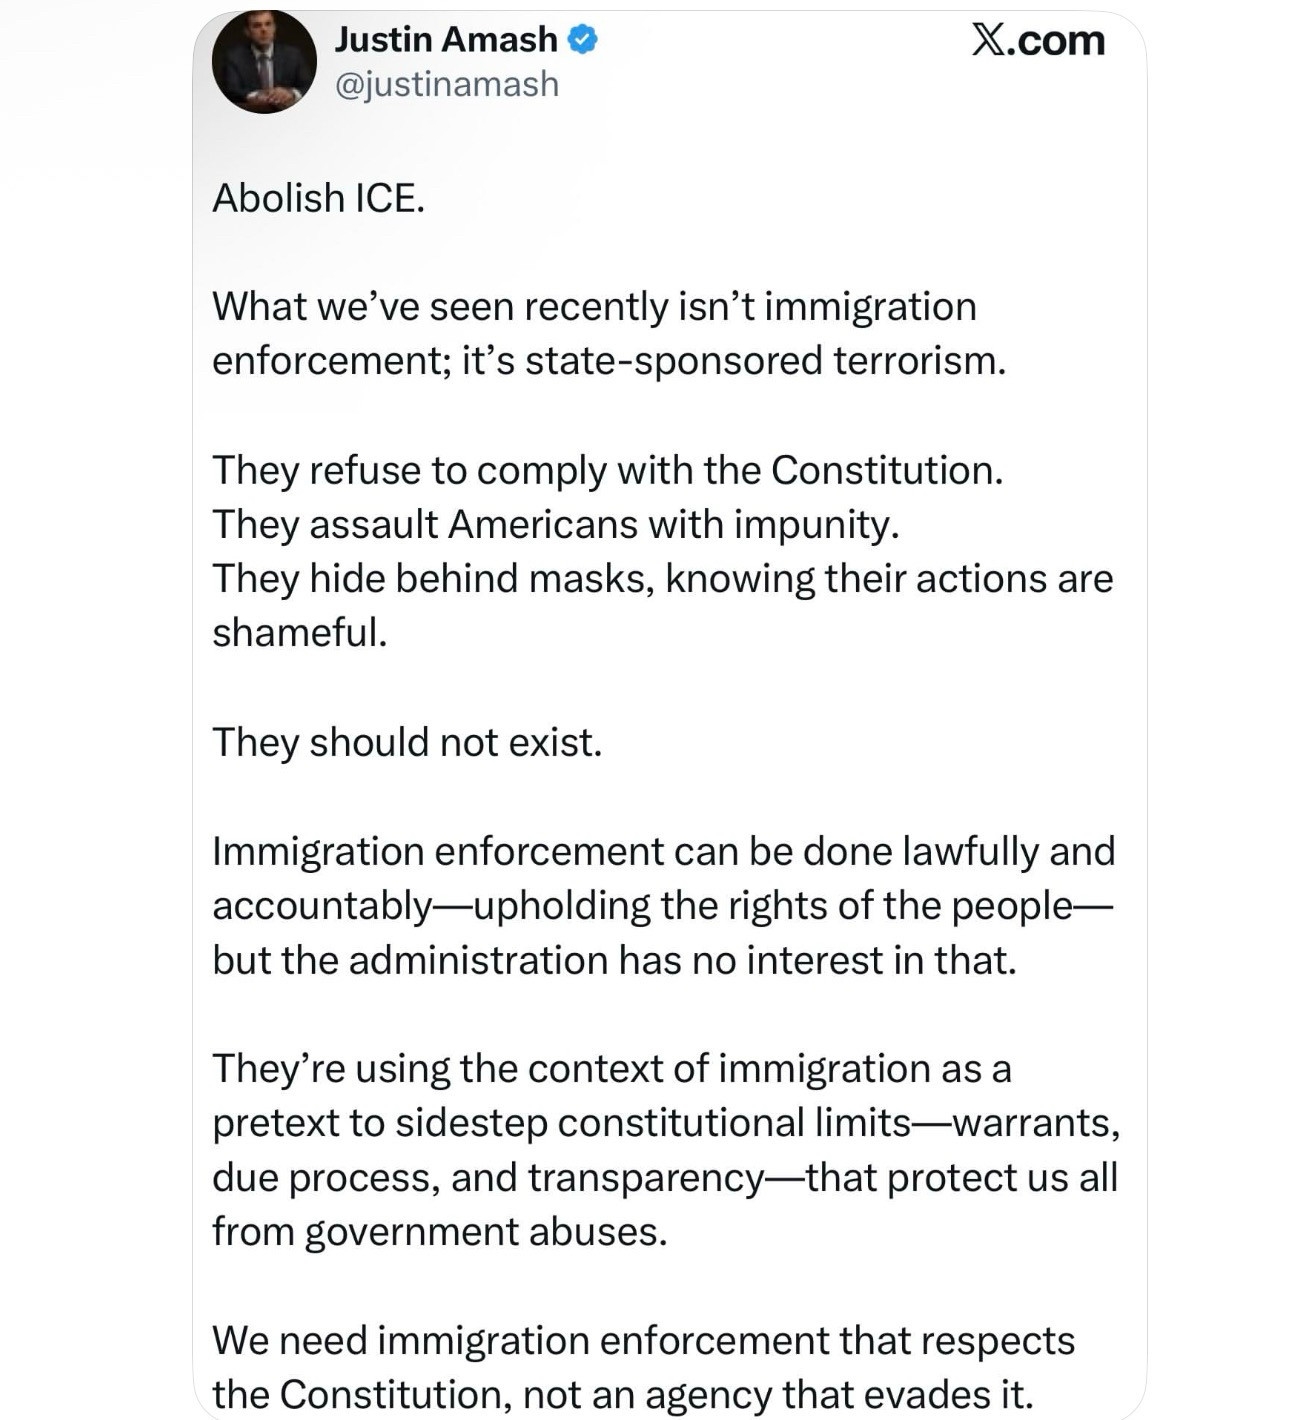The height and width of the screenshot is (1420, 1290).
Task: Select the "Abolish ICE." opening line
Action: click(x=318, y=198)
